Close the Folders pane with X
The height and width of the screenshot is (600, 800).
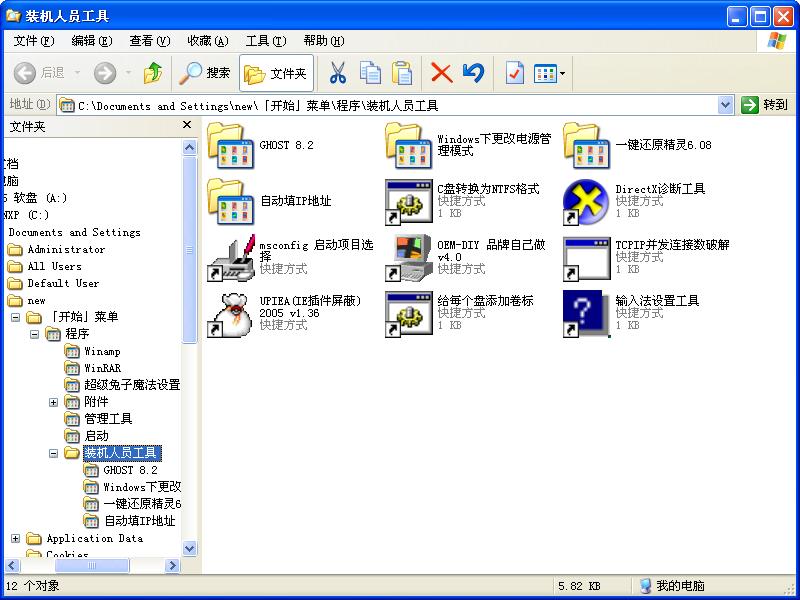click(x=187, y=125)
